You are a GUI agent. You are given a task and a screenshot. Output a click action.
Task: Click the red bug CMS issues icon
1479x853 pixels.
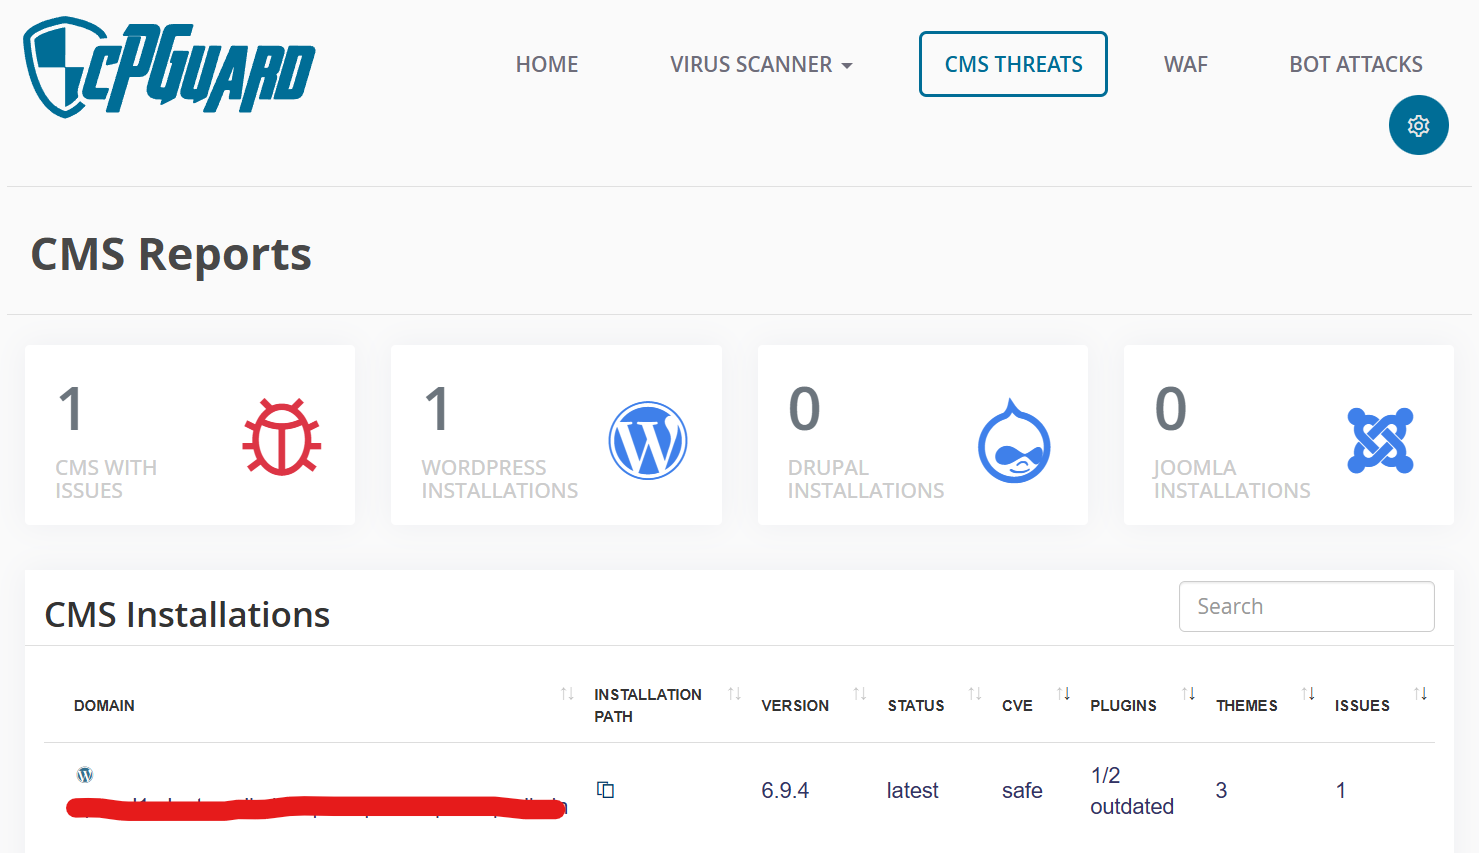coord(282,437)
